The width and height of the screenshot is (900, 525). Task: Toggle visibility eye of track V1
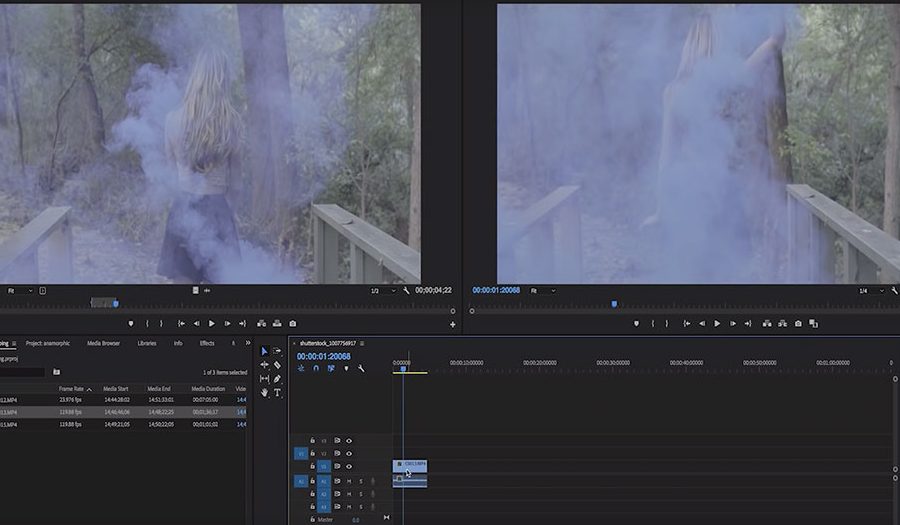[349, 466]
